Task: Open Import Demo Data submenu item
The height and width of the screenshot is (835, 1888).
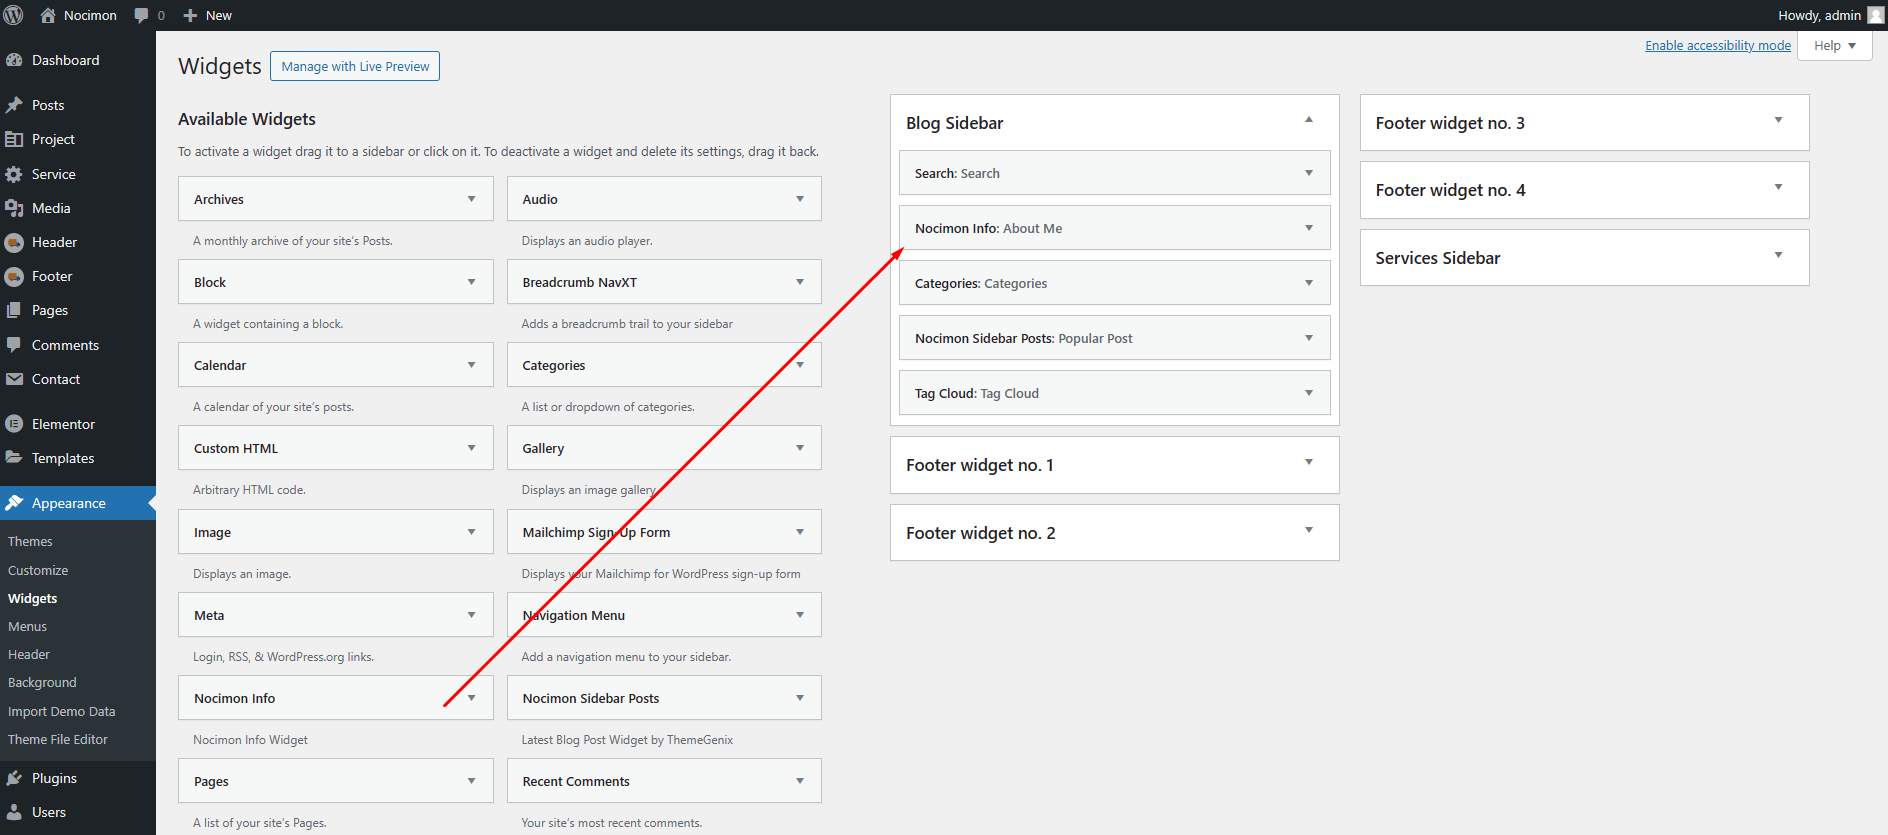Action: (x=61, y=711)
